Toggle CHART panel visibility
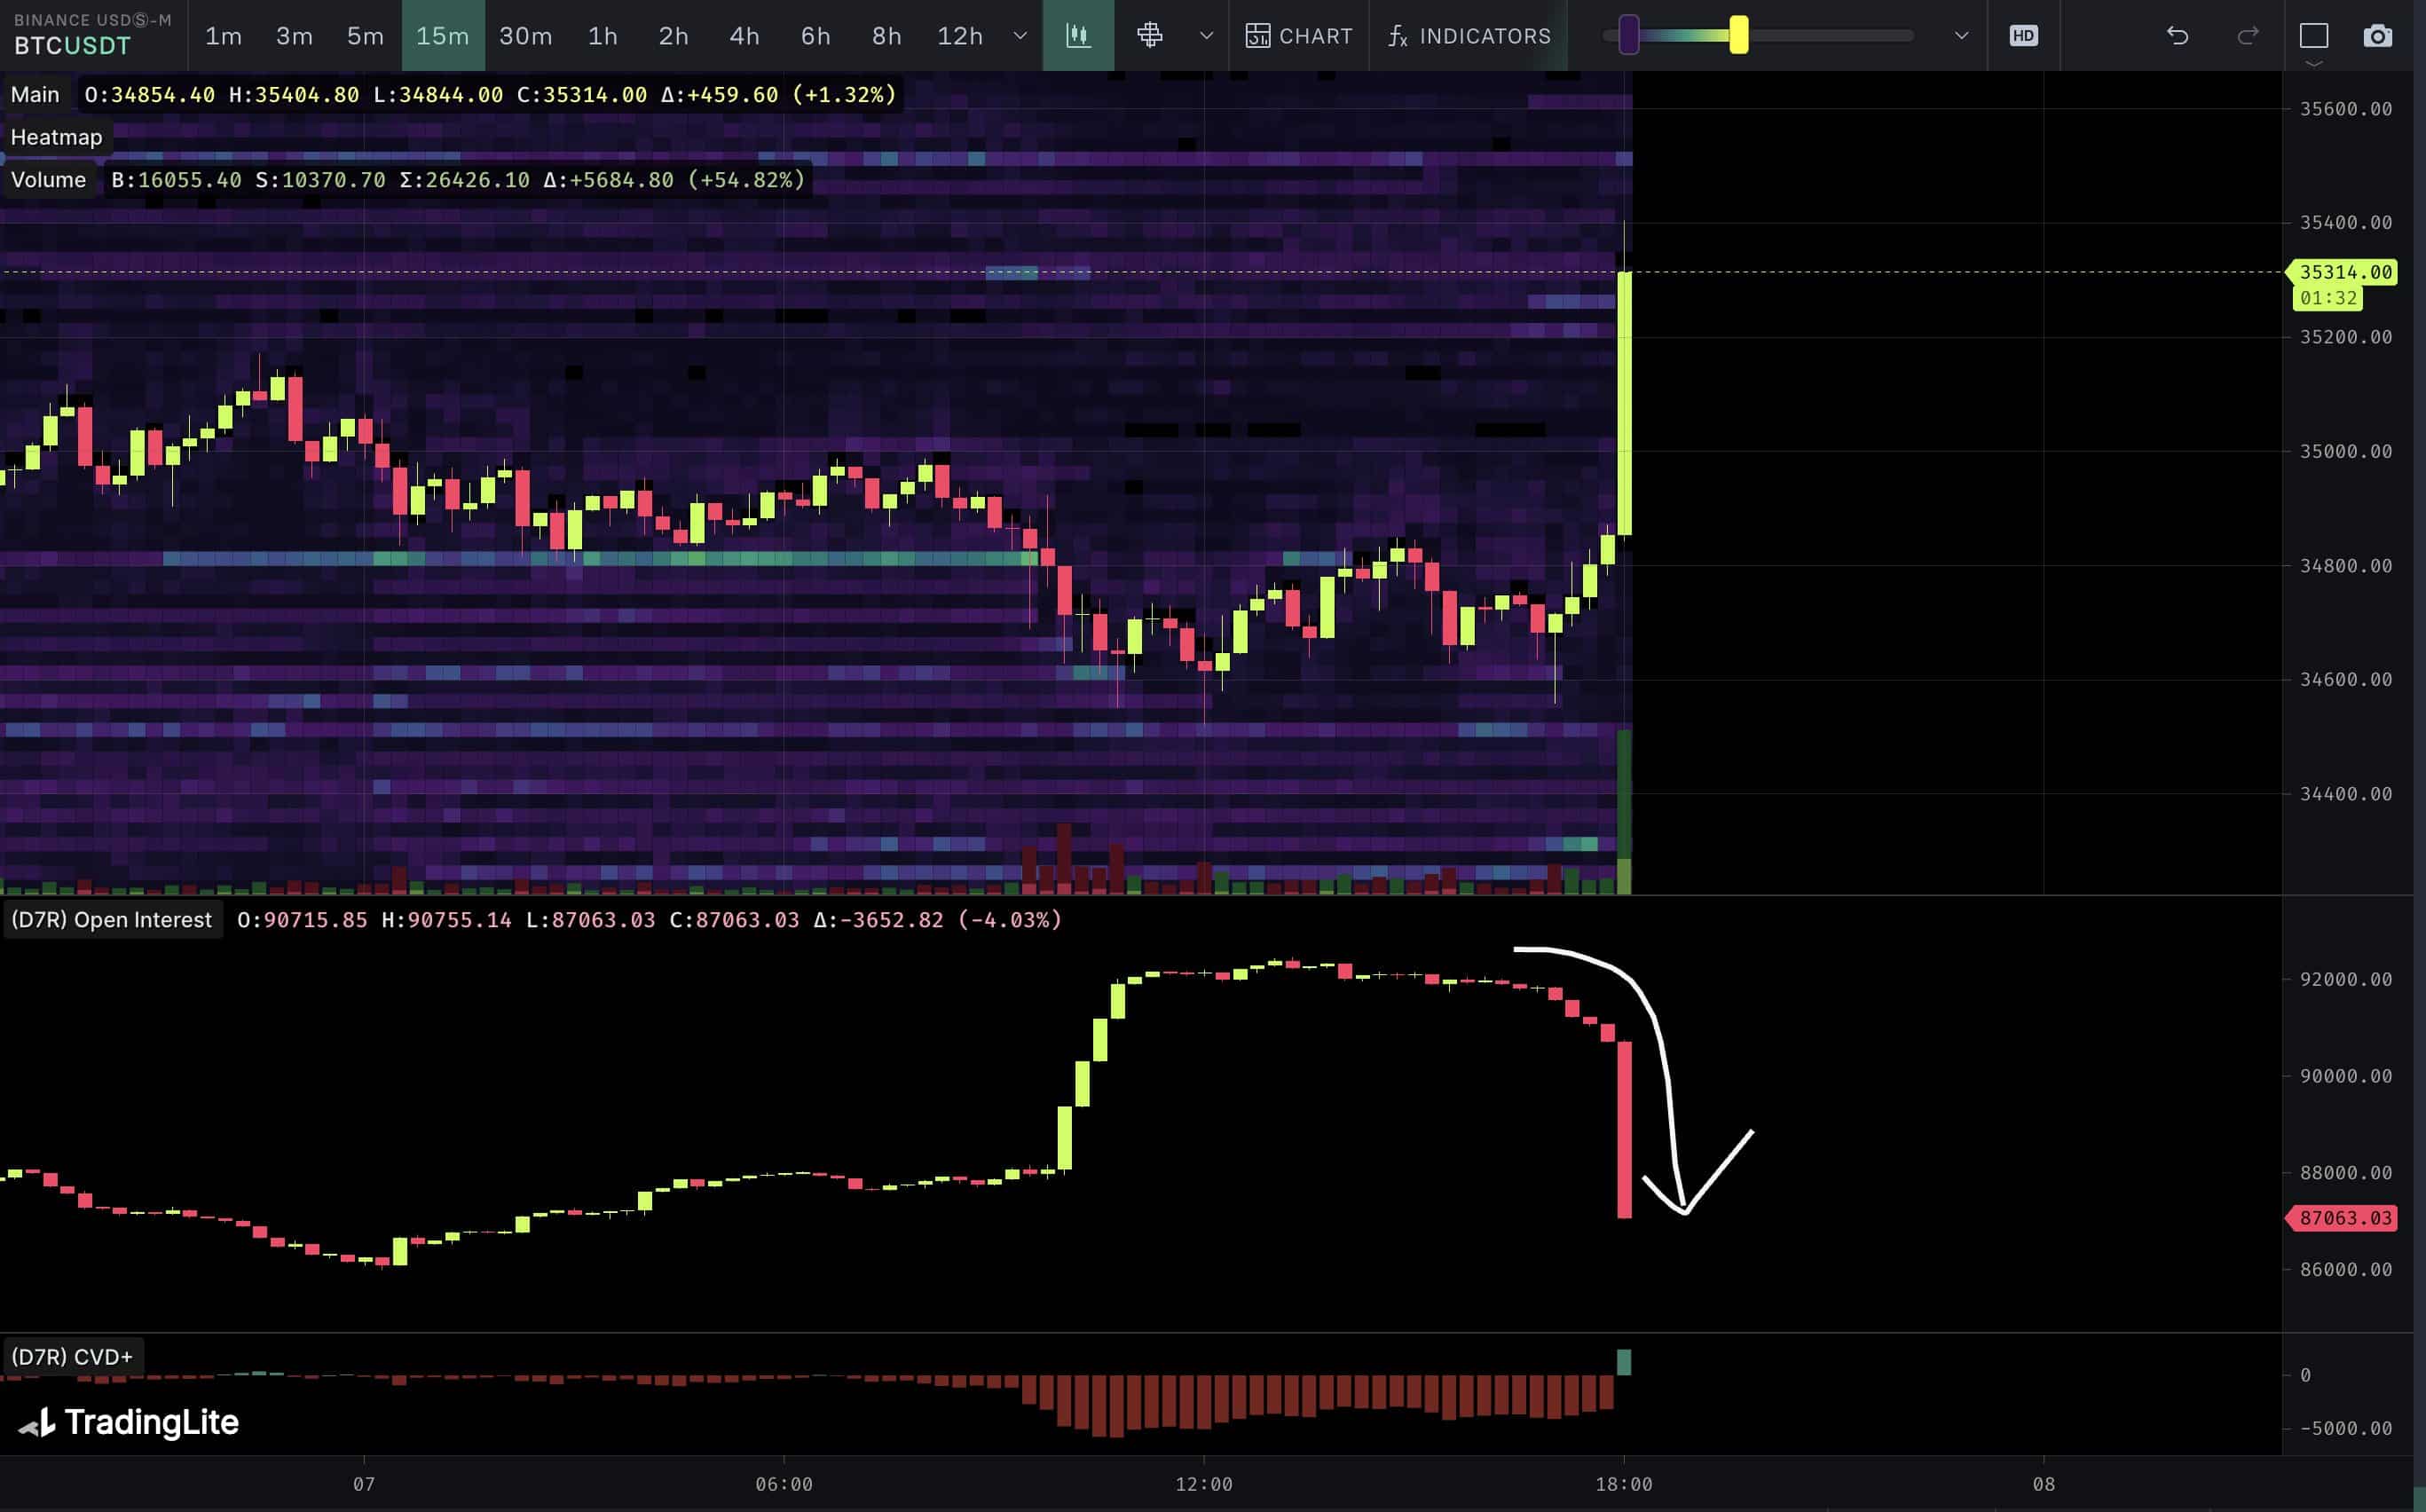This screenshot has height=1512, width=2426. (x=1297, y=35)
